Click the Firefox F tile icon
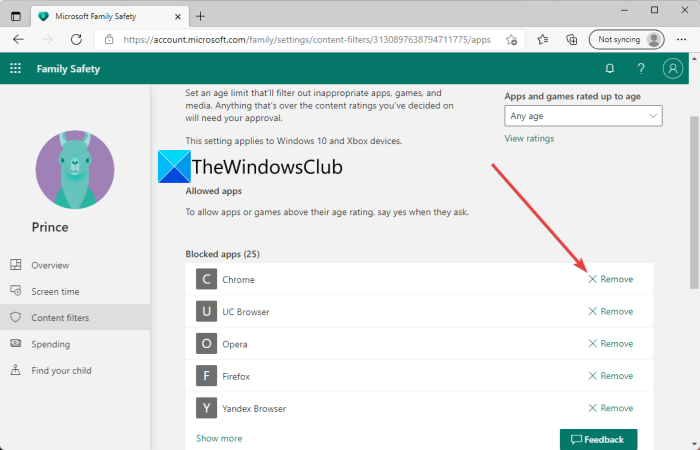Screen dimensions: 700x450 coord(206,376)
